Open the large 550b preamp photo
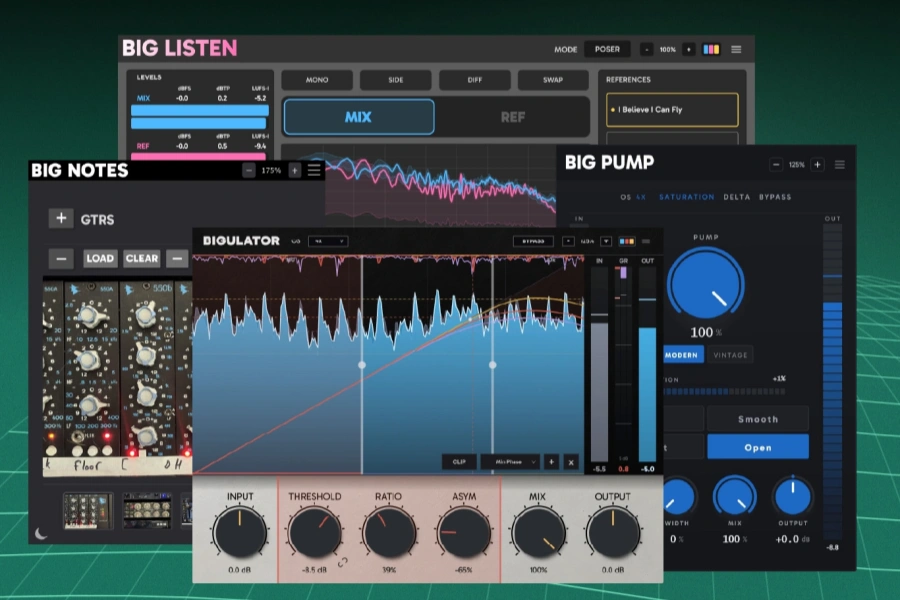This screenshot has width=900, height=600. 118,377
